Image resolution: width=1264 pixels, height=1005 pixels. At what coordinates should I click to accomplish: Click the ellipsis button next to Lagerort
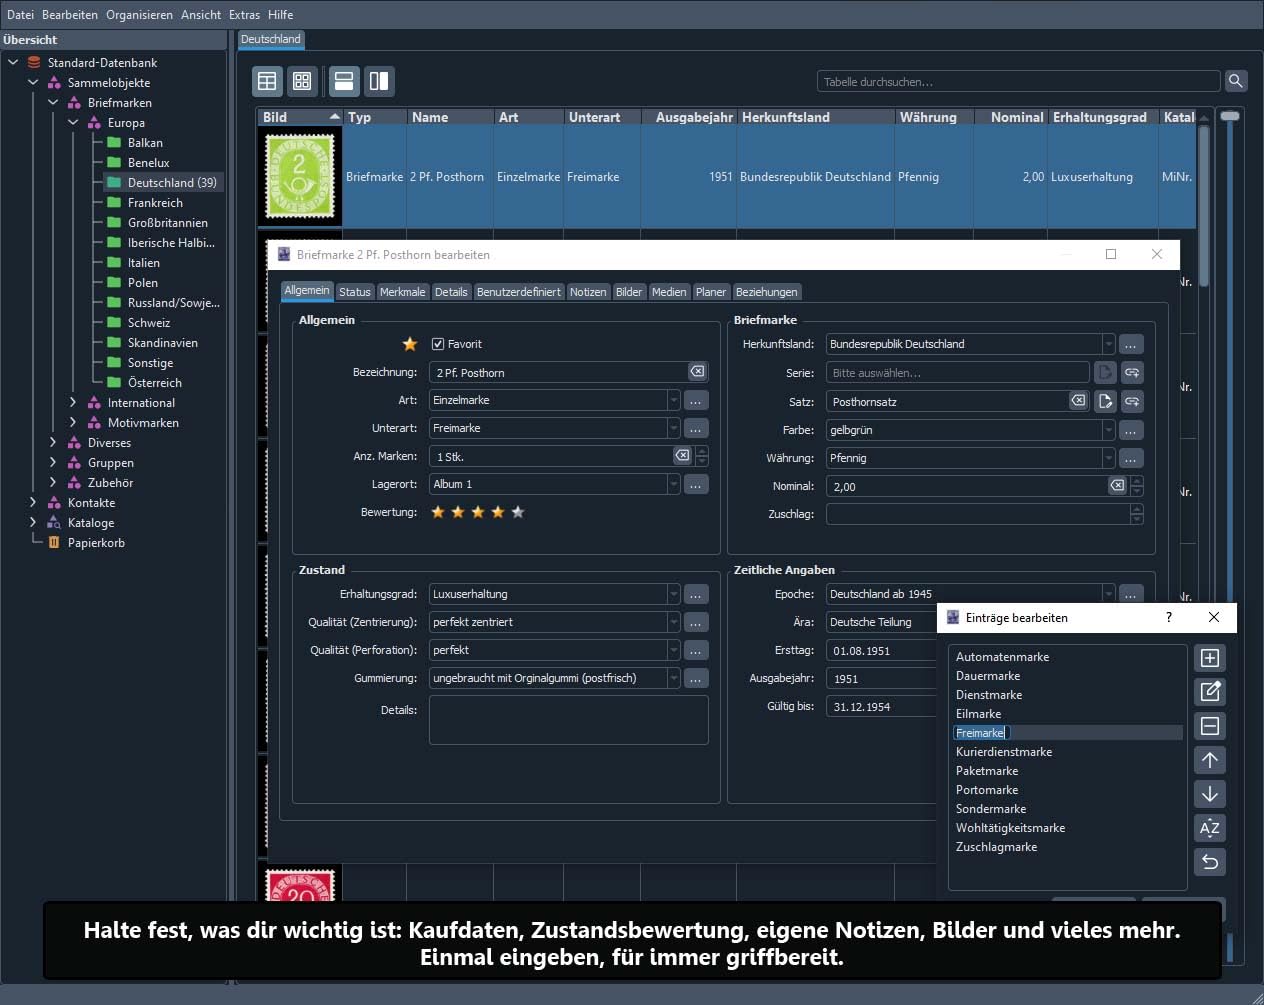[696, 484]
